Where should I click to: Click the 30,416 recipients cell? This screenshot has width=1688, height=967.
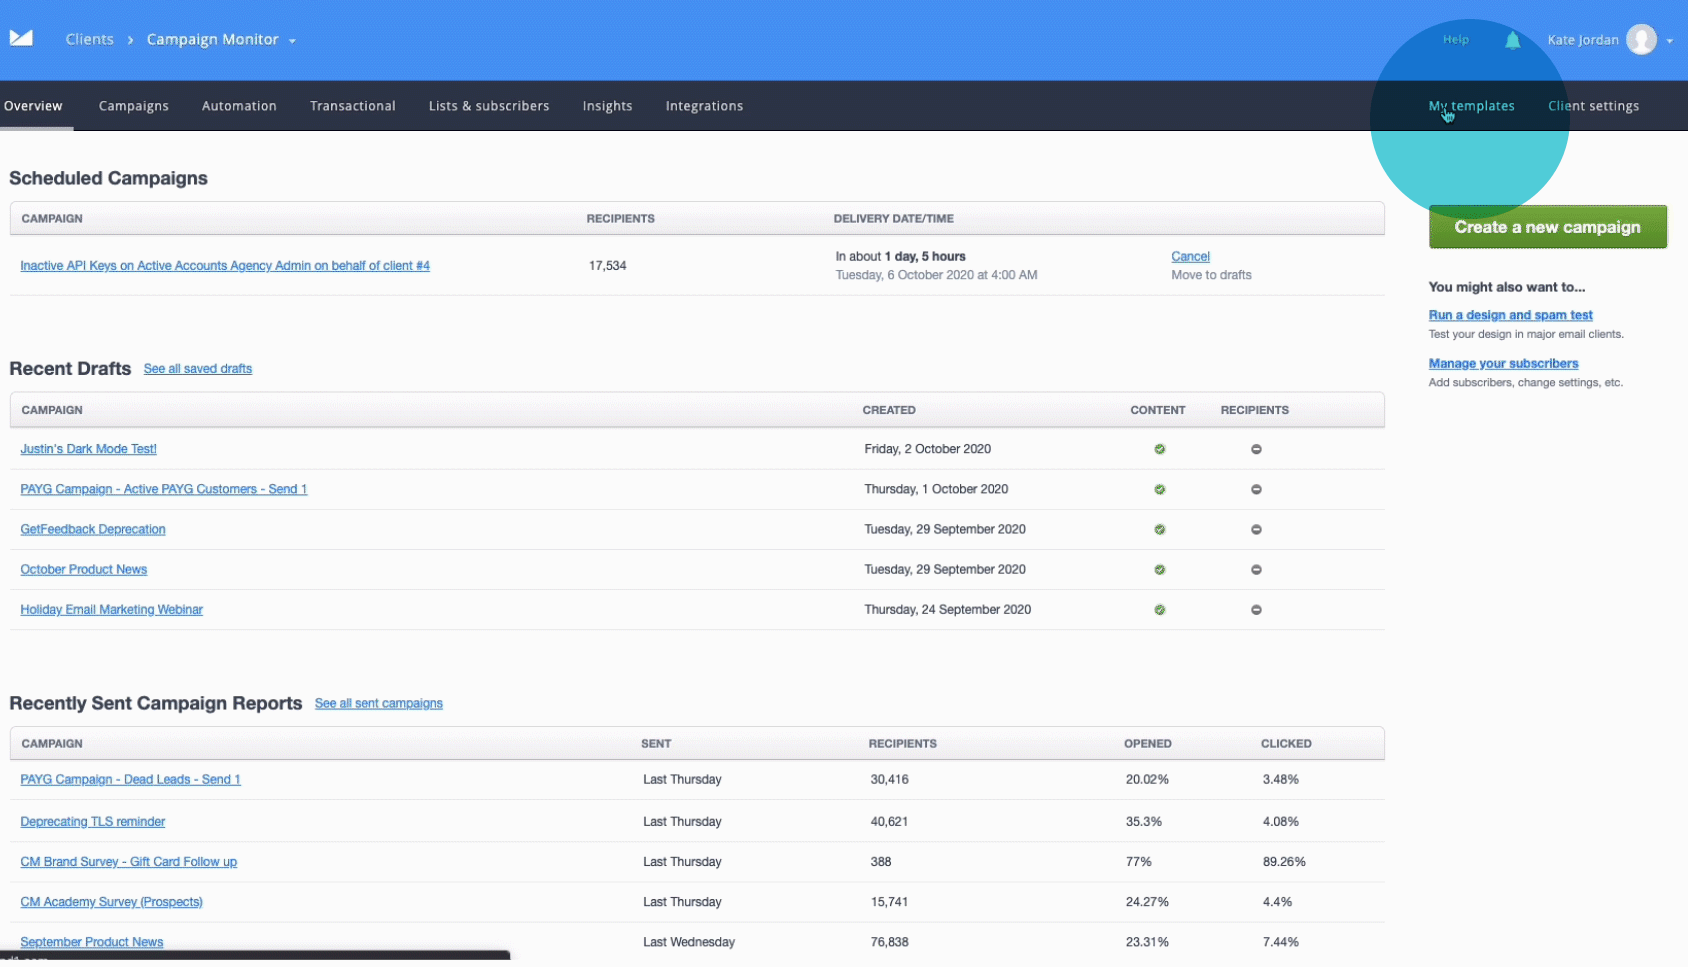(889, 779)
